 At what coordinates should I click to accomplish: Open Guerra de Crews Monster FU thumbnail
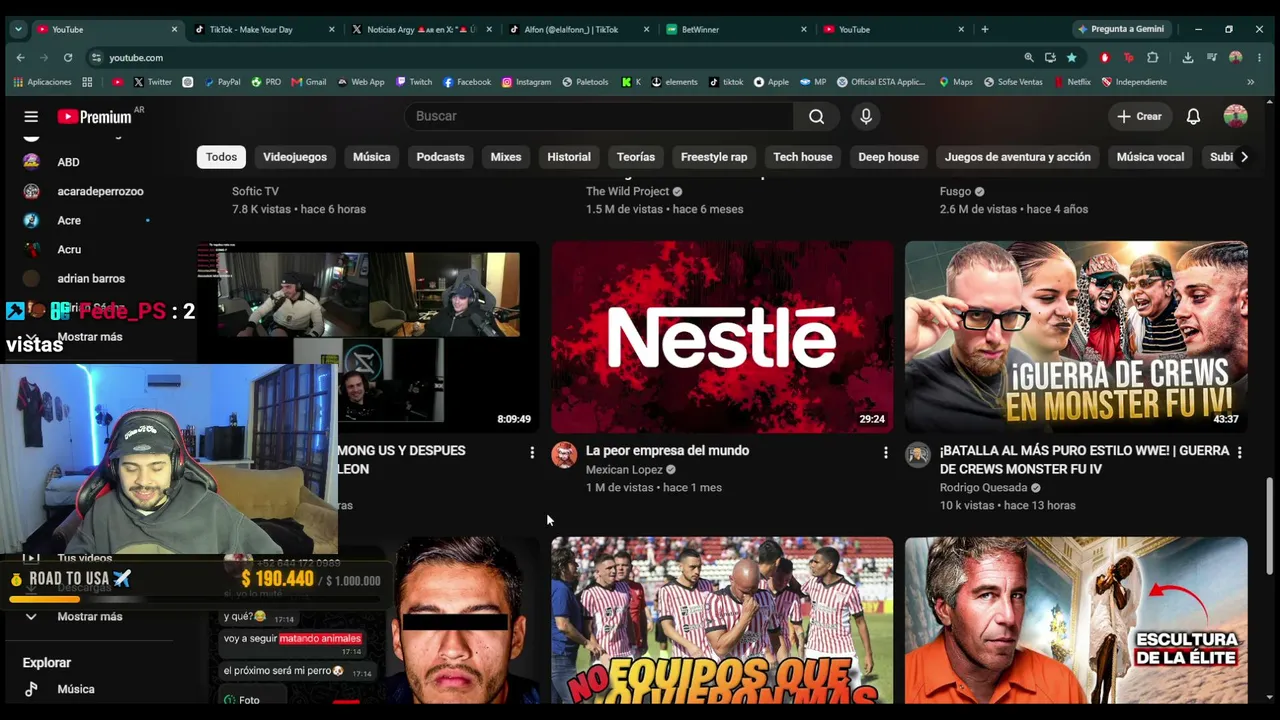(x=1076, y=337)
